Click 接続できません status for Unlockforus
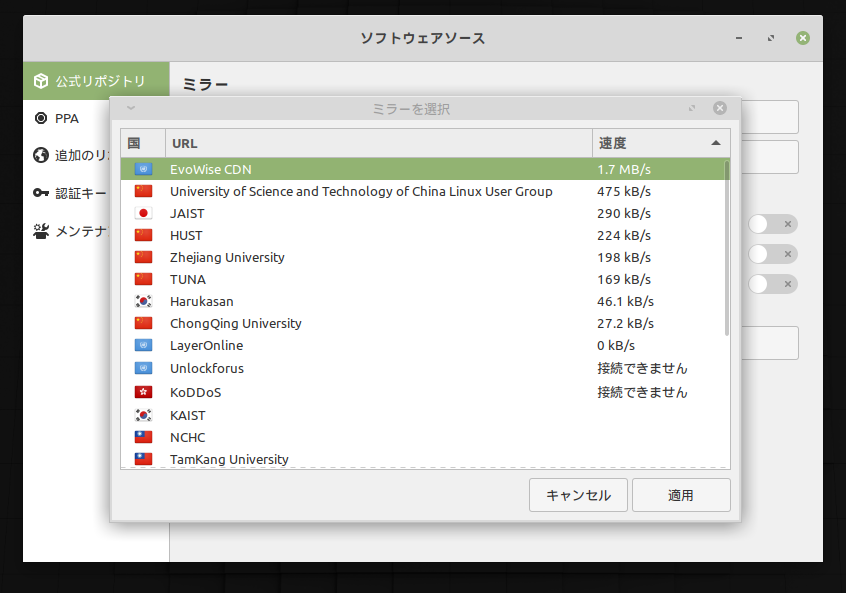Screen dimensions: 846x593 point(642,369)
